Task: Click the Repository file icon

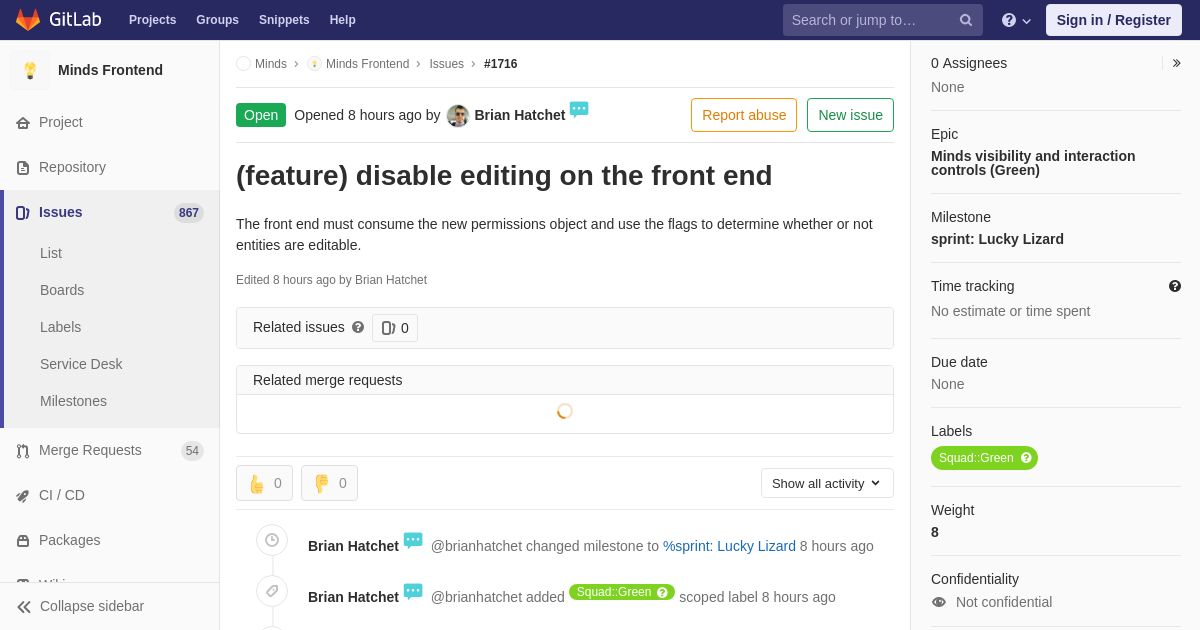Action: (x=23, y=168)
